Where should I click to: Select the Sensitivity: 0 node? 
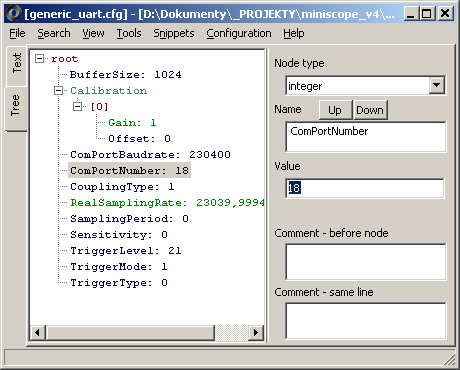pos(119,235)
